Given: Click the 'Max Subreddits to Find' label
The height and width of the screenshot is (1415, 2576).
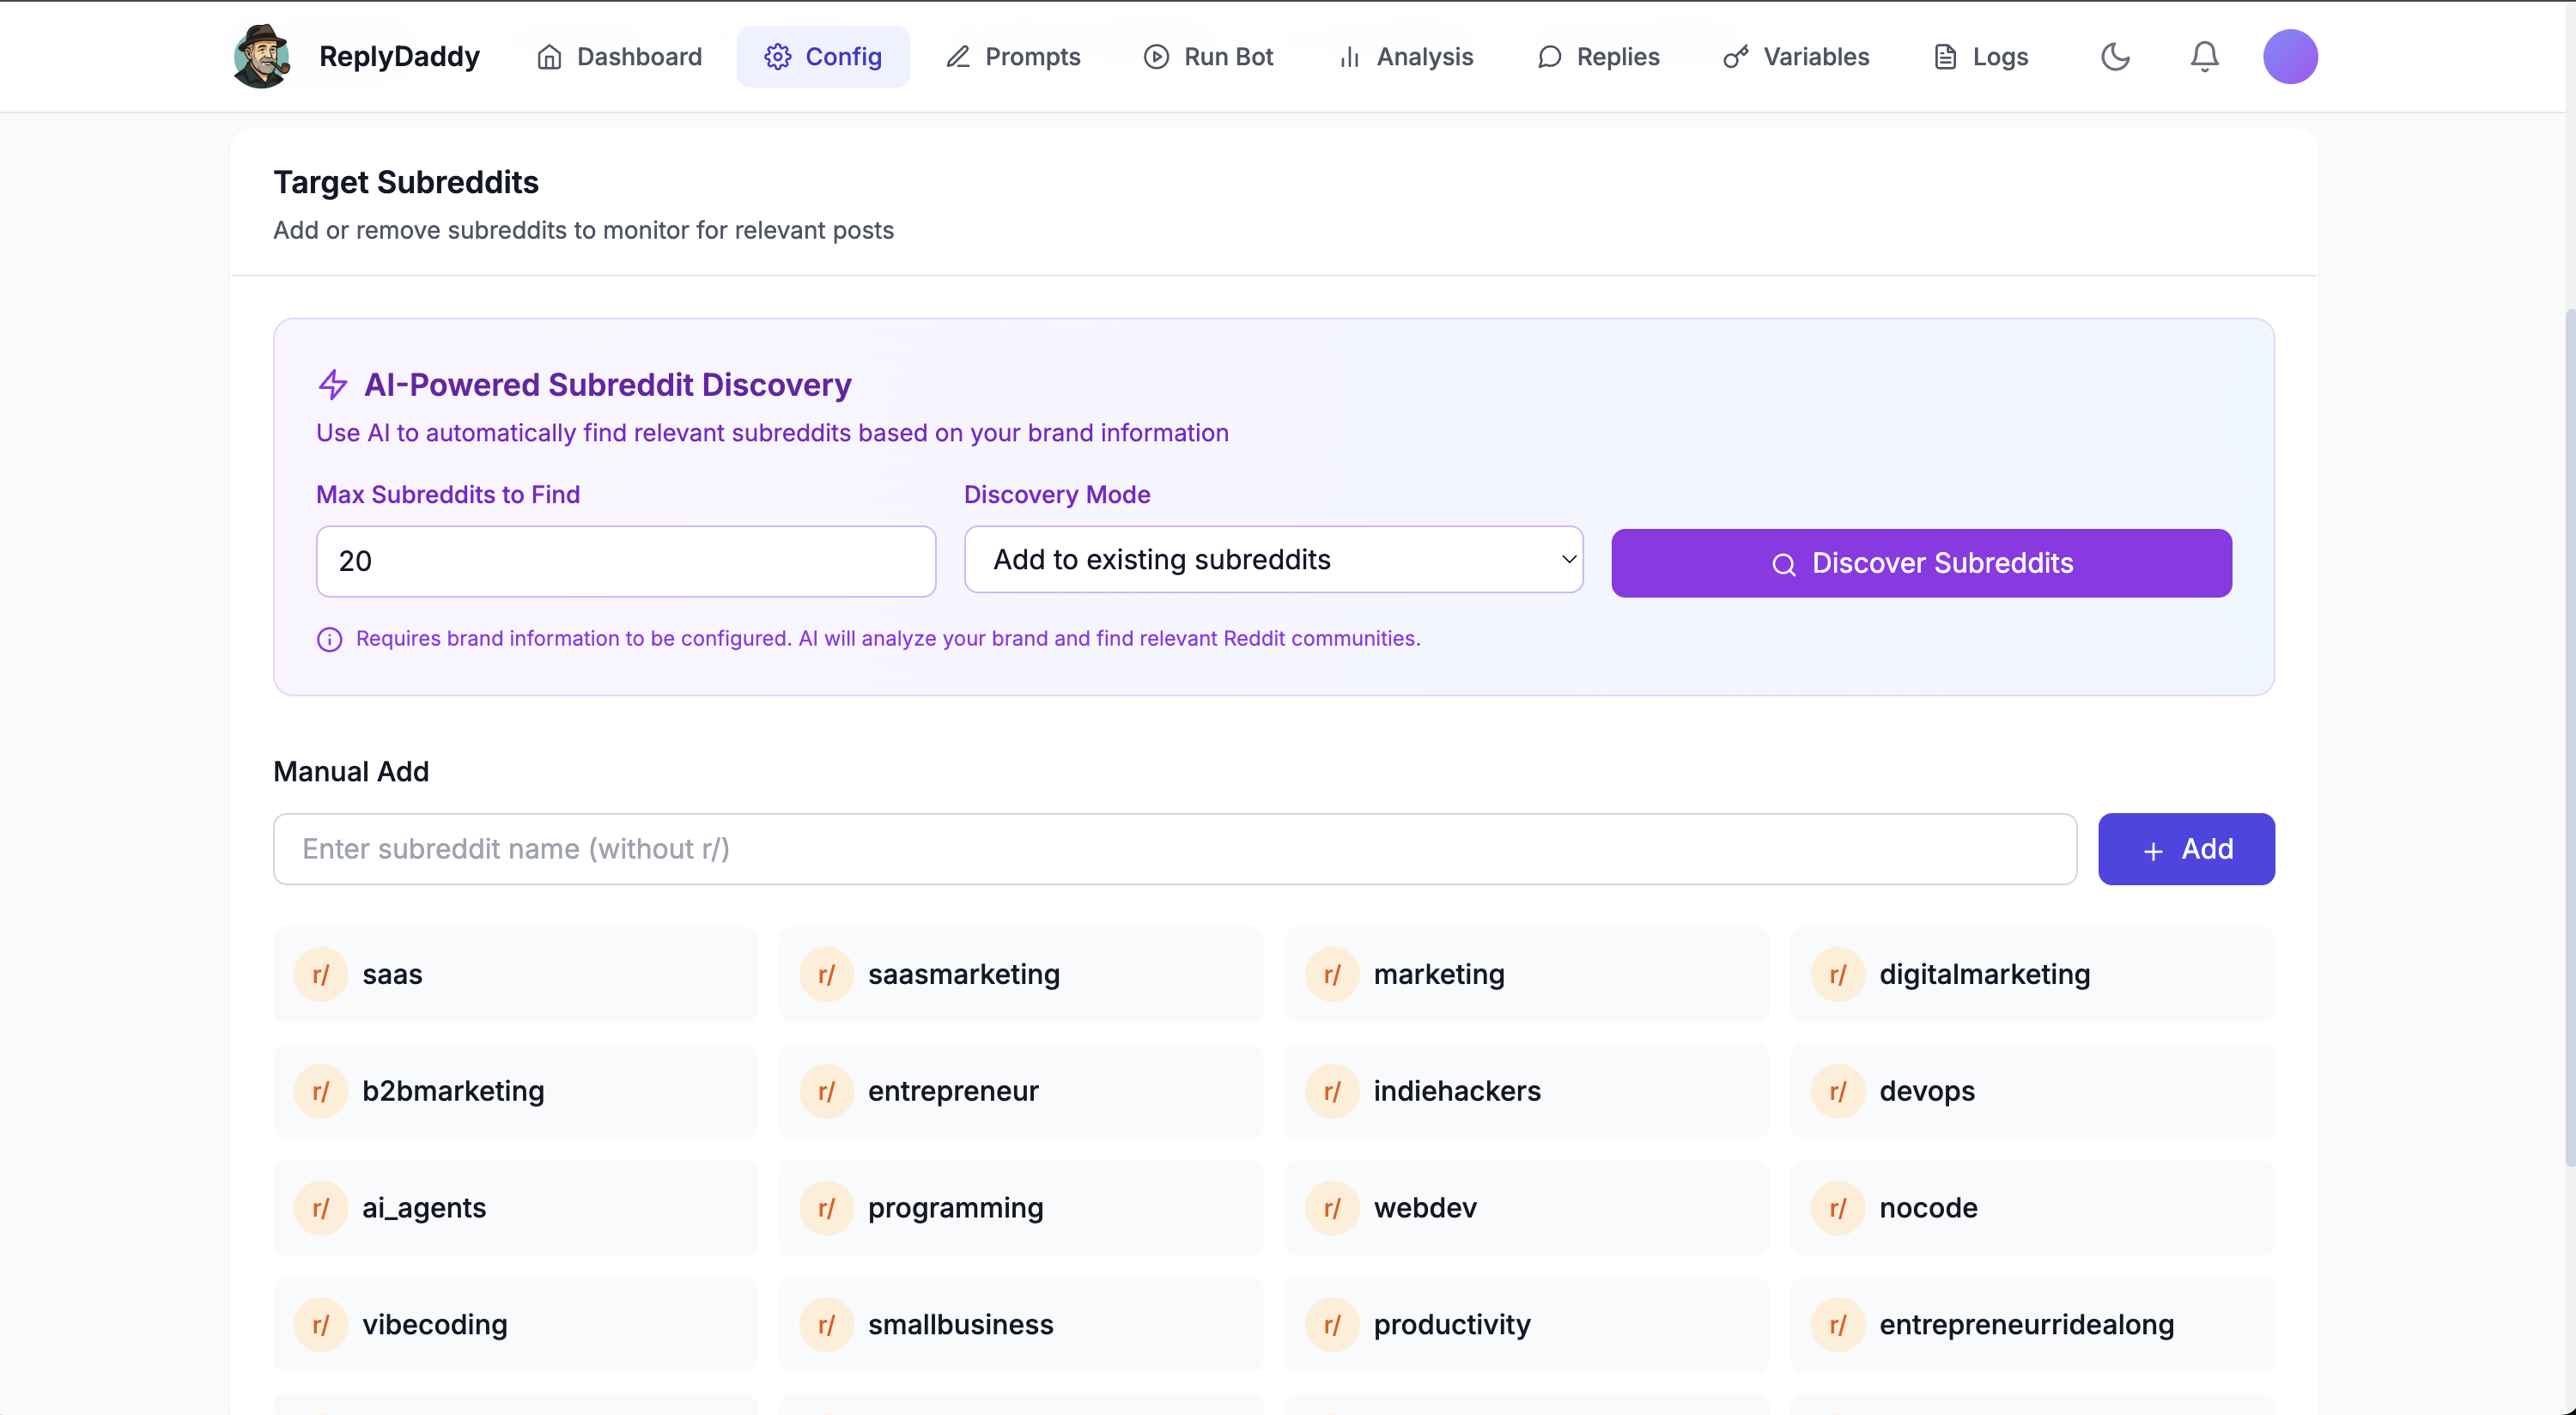Looking at the screenshot, I should (448, 495).
